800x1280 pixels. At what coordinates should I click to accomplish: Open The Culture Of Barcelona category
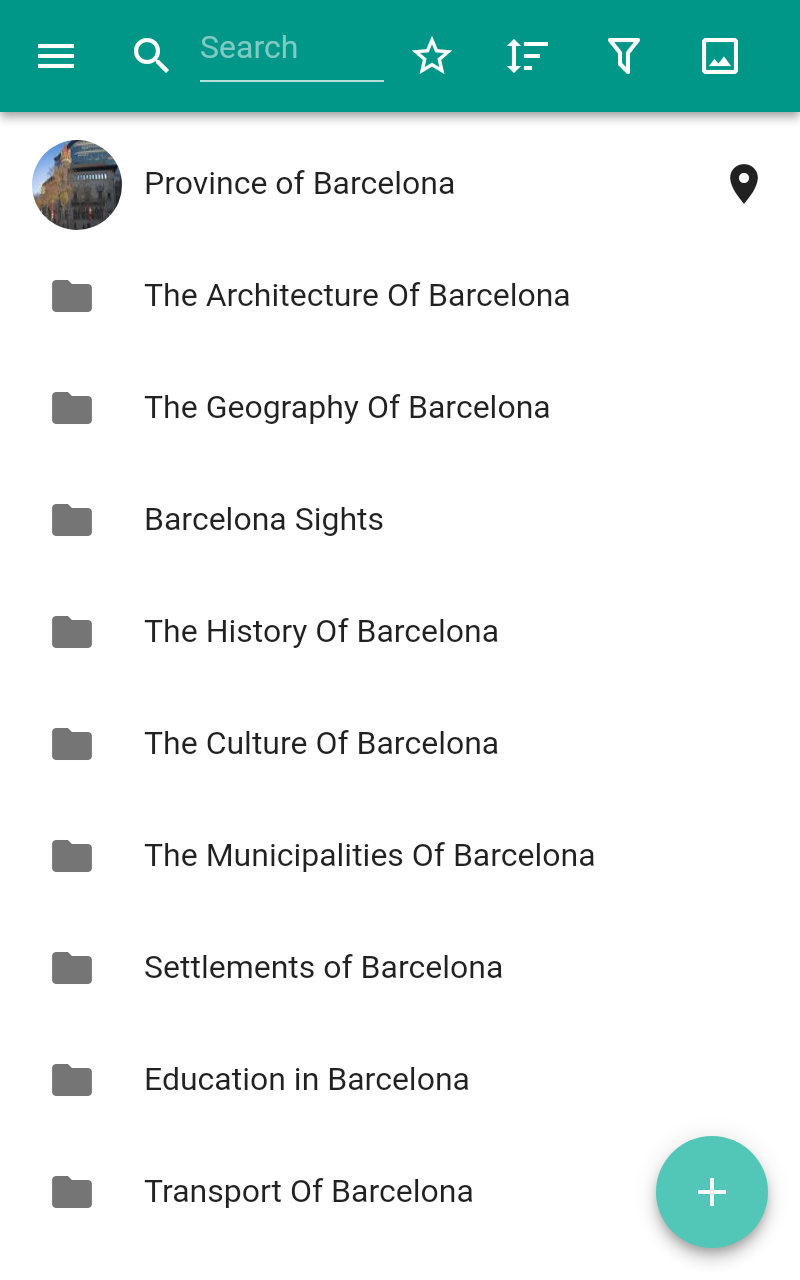(x=321, y=744)
